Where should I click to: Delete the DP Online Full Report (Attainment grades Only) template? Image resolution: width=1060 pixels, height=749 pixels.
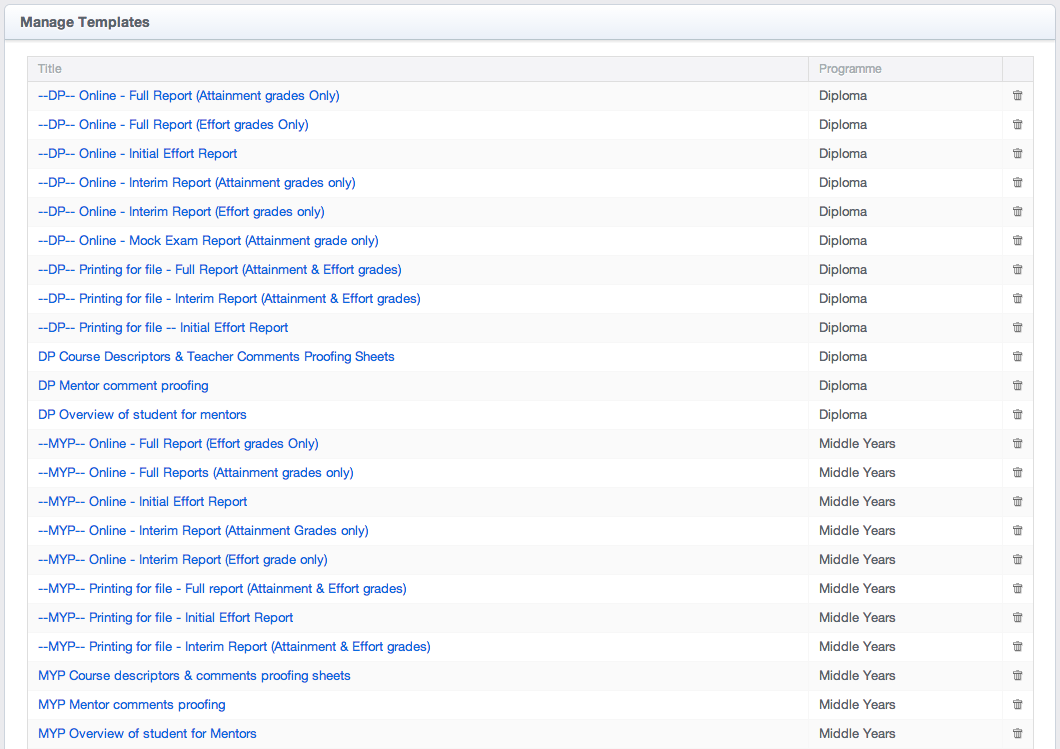point(1017,95)
